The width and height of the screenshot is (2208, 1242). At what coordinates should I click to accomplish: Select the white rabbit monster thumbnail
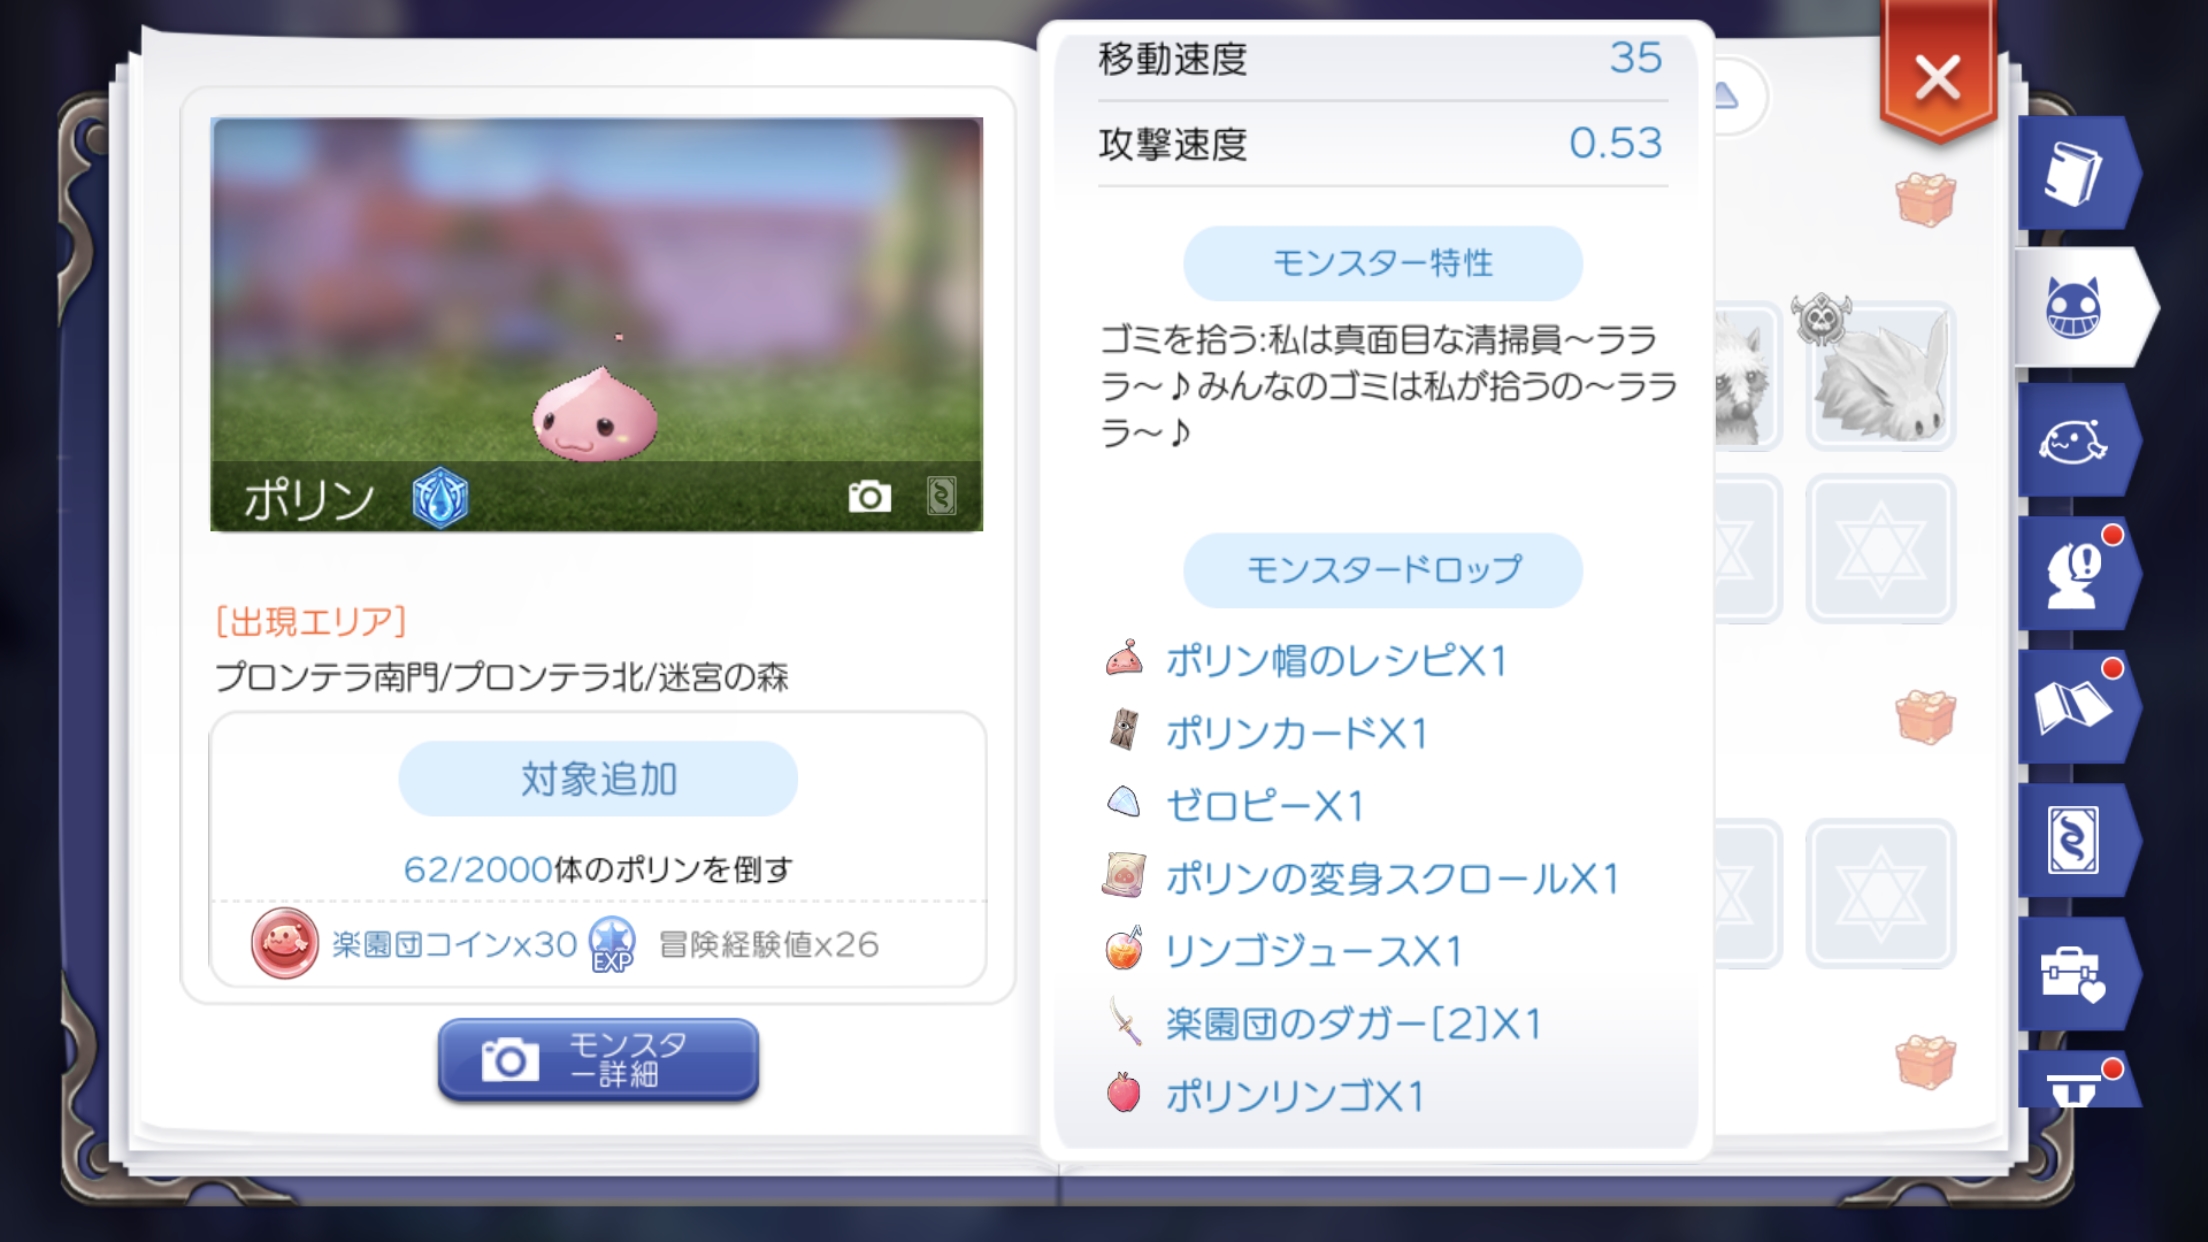[x=1880, y=374]
